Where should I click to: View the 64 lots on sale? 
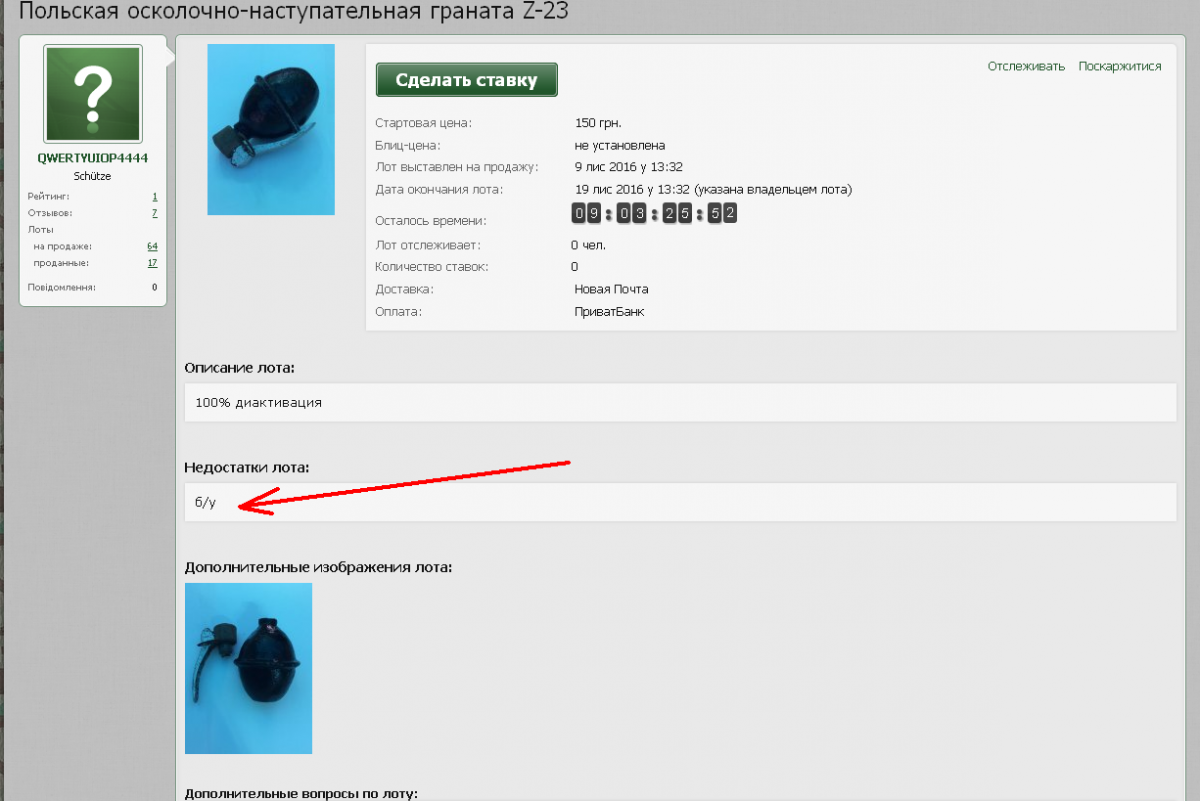(152, 246)
